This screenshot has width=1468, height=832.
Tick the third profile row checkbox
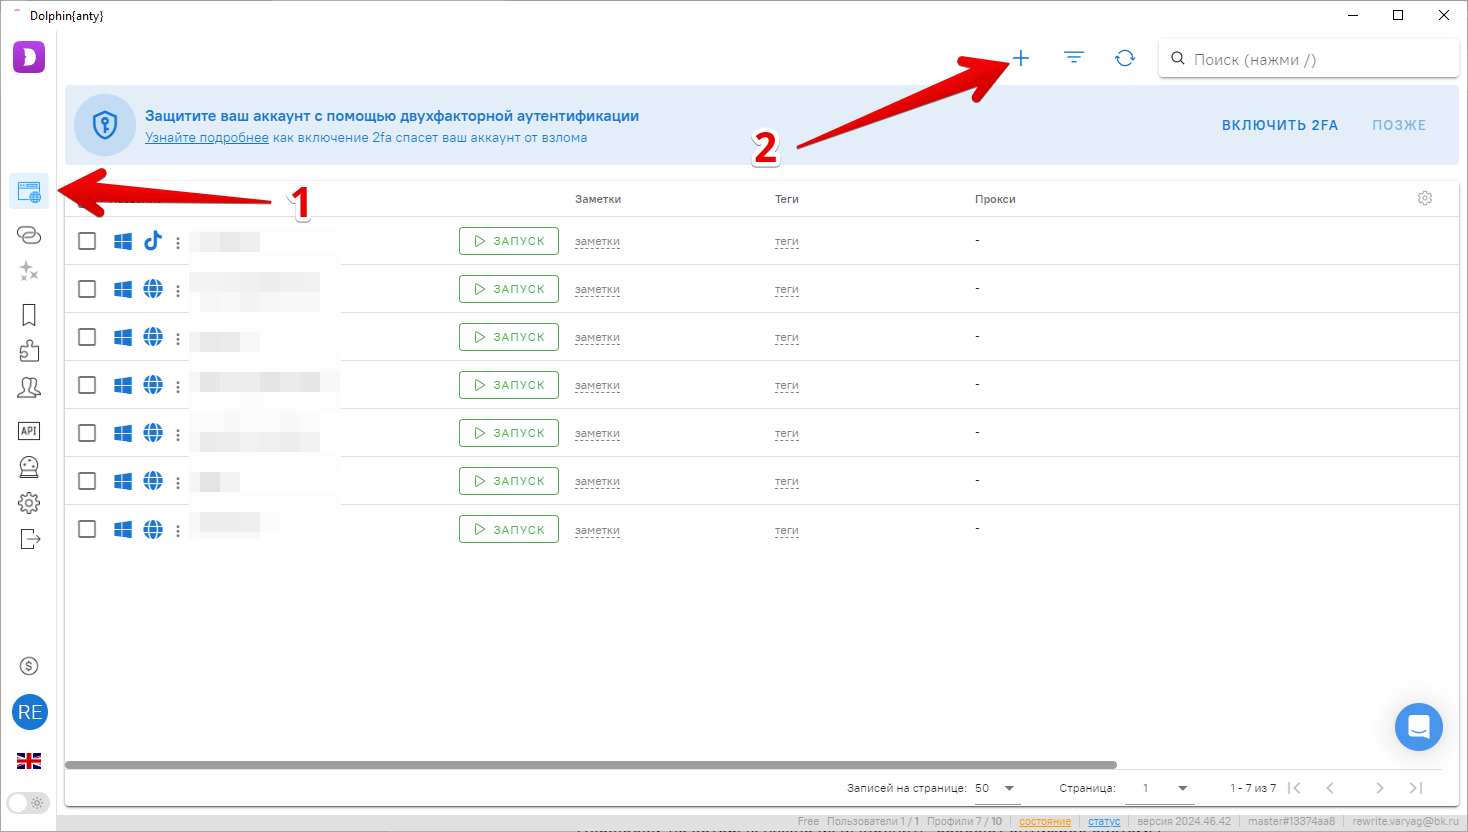pos(87,337)
